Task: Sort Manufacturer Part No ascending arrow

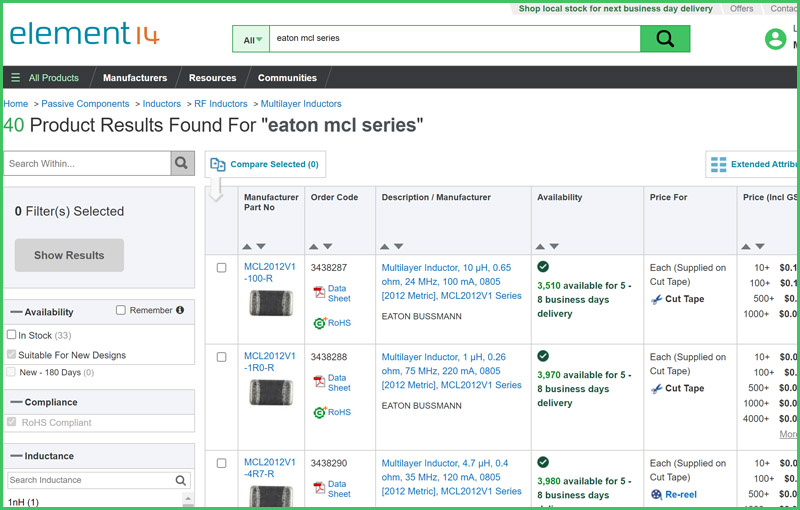Action: 247,246
